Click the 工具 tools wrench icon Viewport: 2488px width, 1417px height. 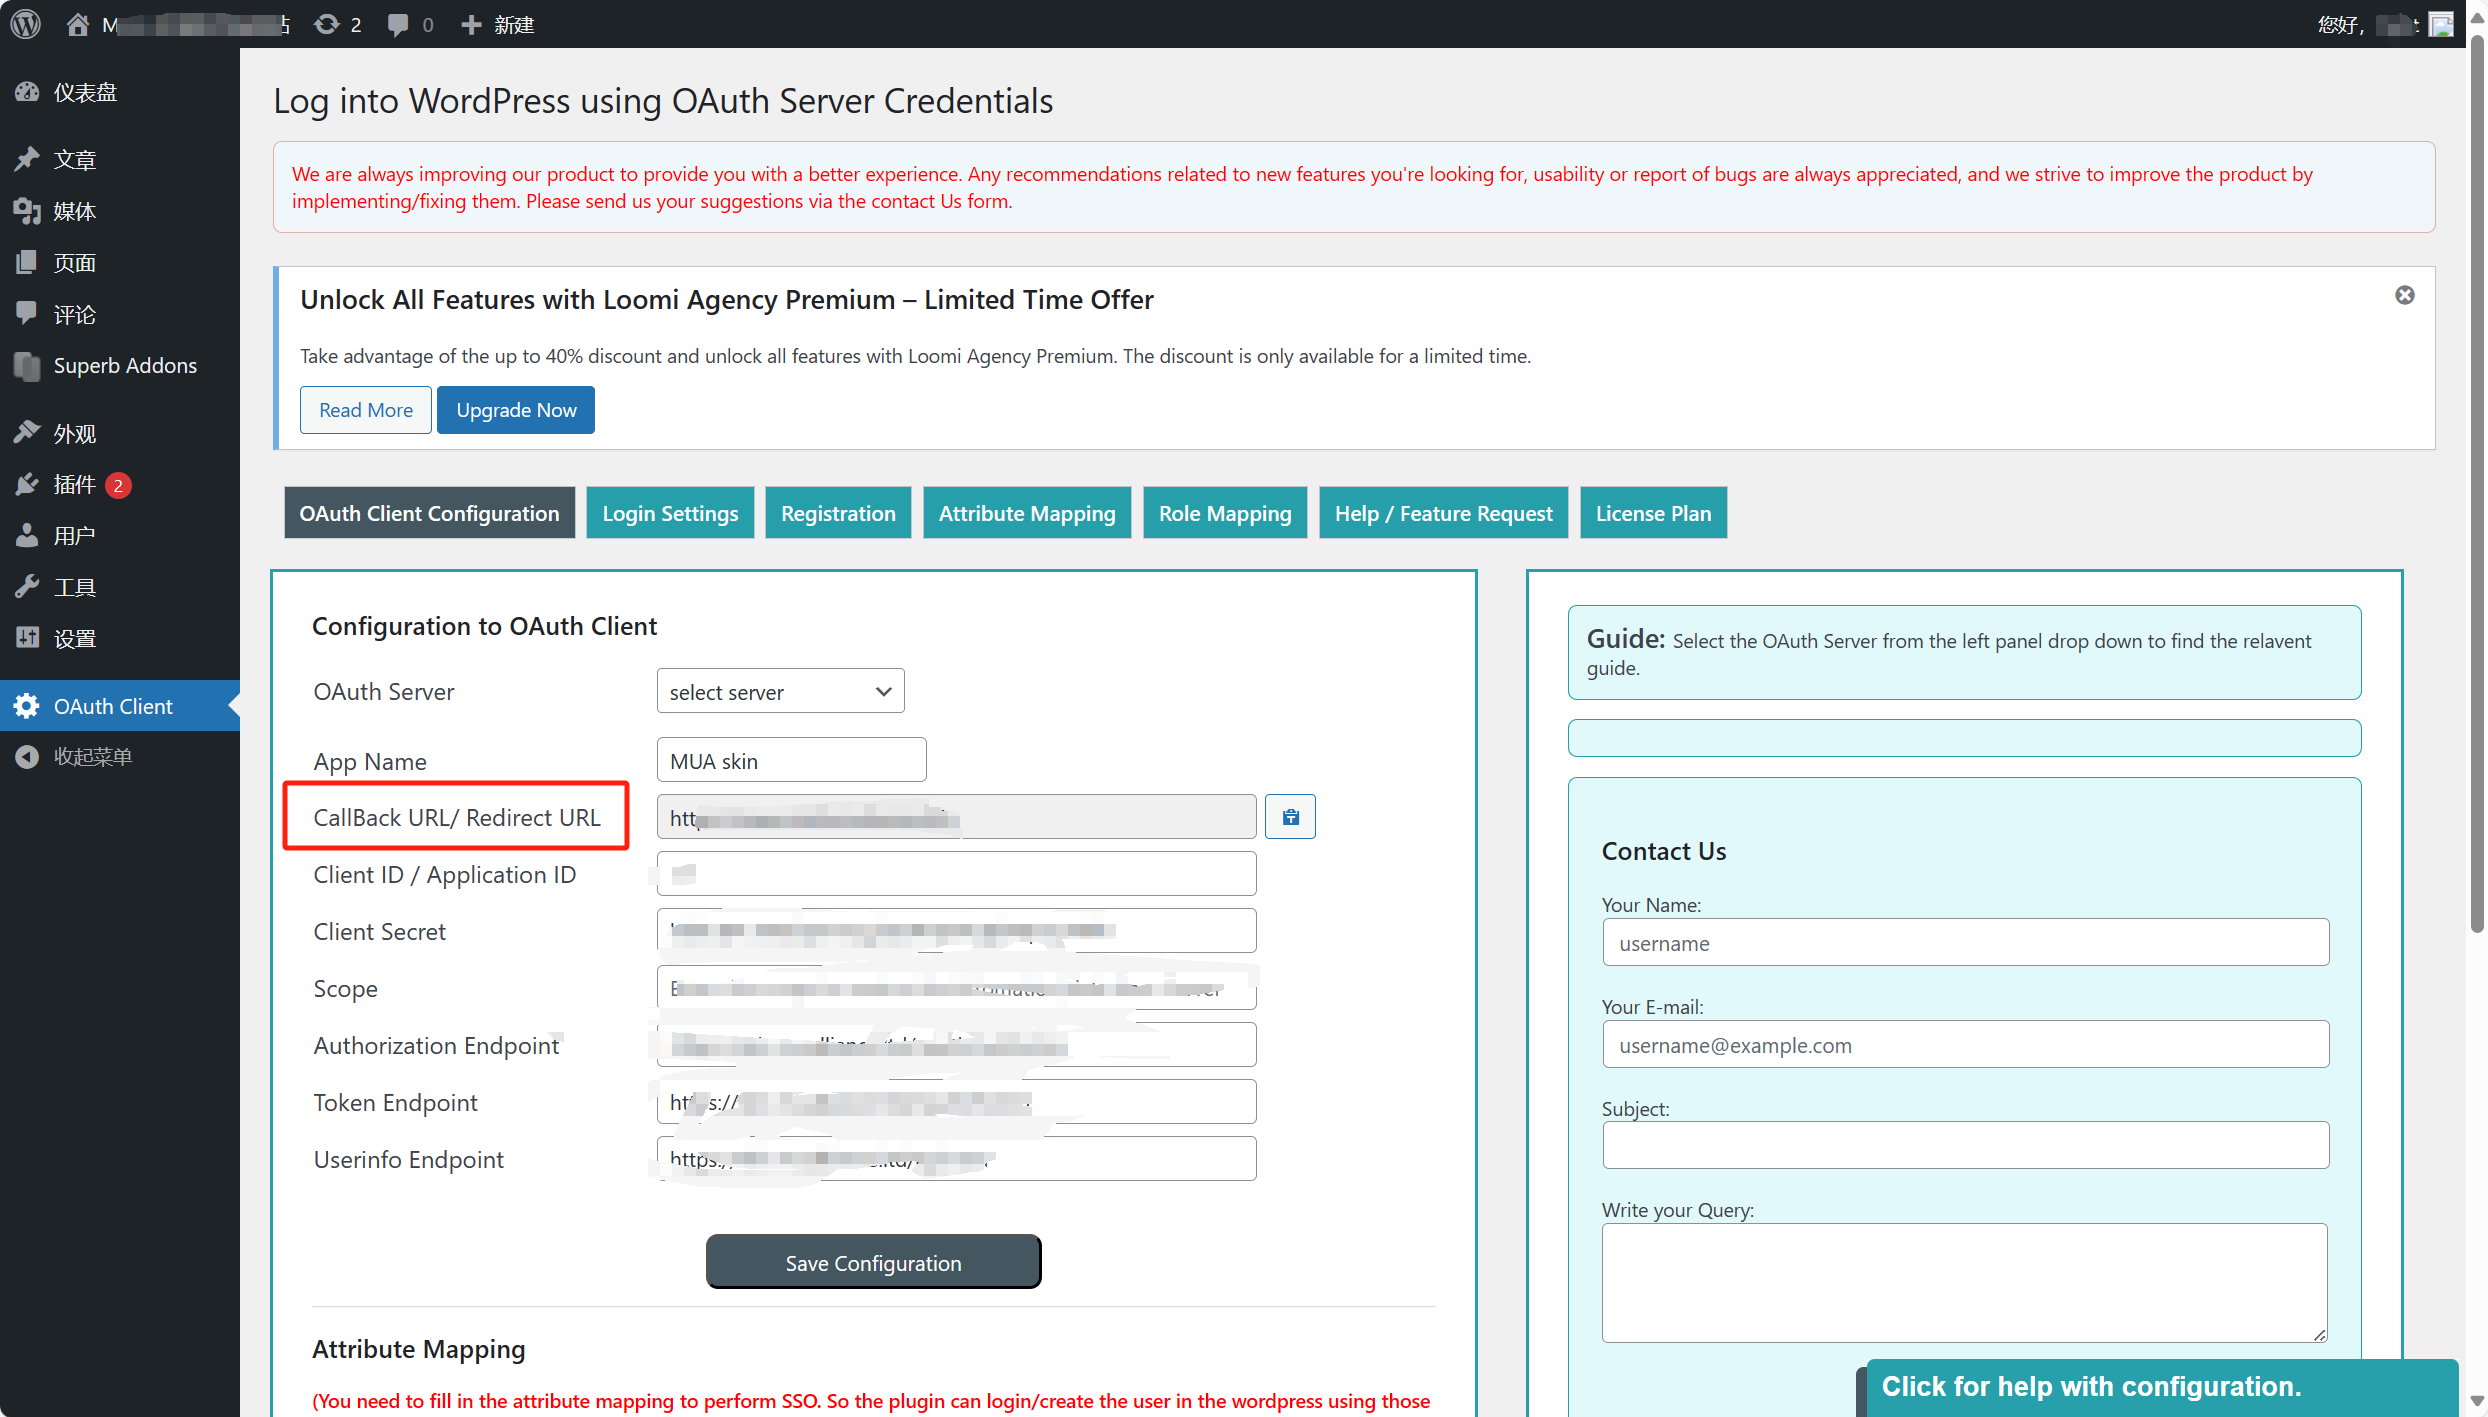point(27,587)
